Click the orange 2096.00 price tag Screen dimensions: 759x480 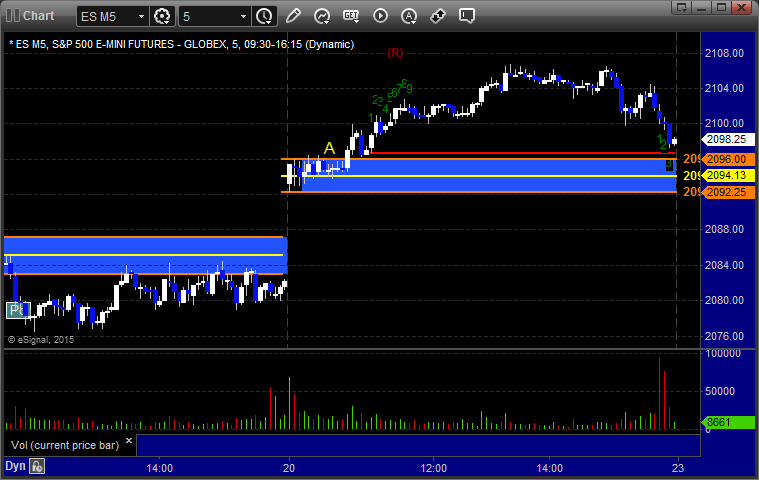click(x=729, y=159)
